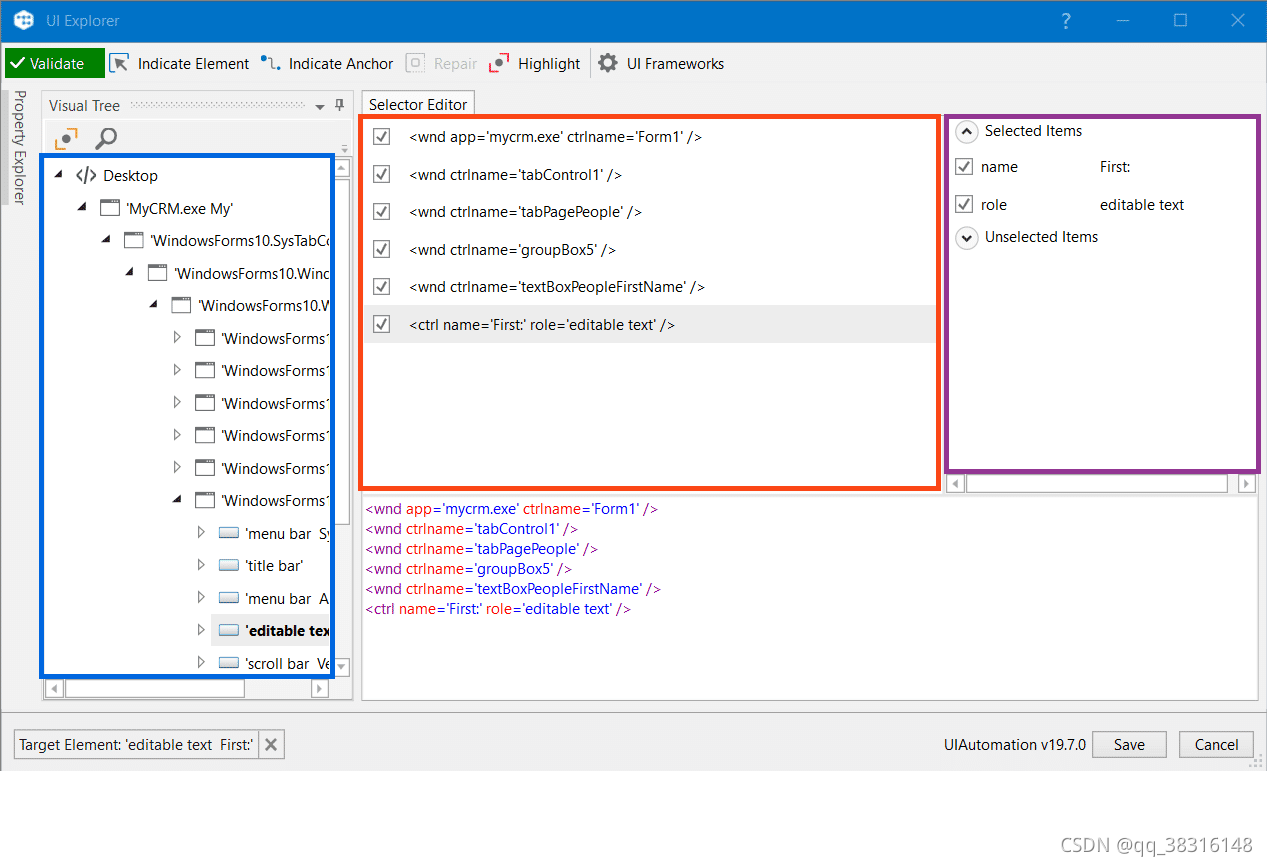Image resolution: width=1267 pixels, height=866 pixels.
Task: Click the Indicate Anchor icon
Action: [270, 63]
